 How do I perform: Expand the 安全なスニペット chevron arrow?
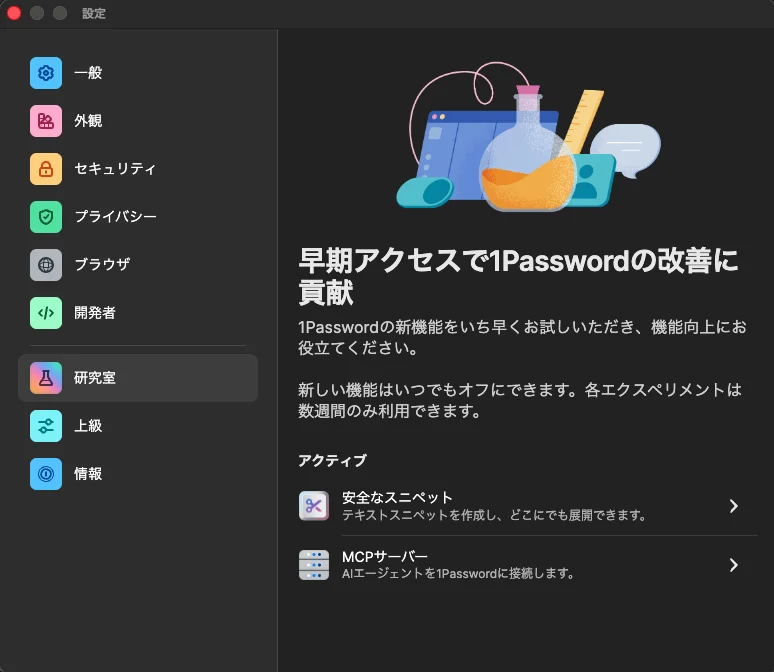[734, 506]
